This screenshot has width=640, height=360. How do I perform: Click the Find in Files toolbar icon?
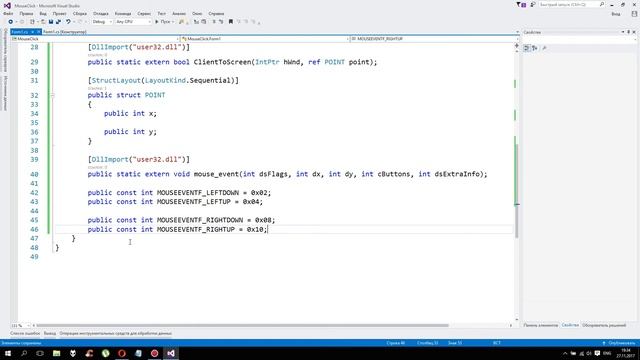coord(182,22)
